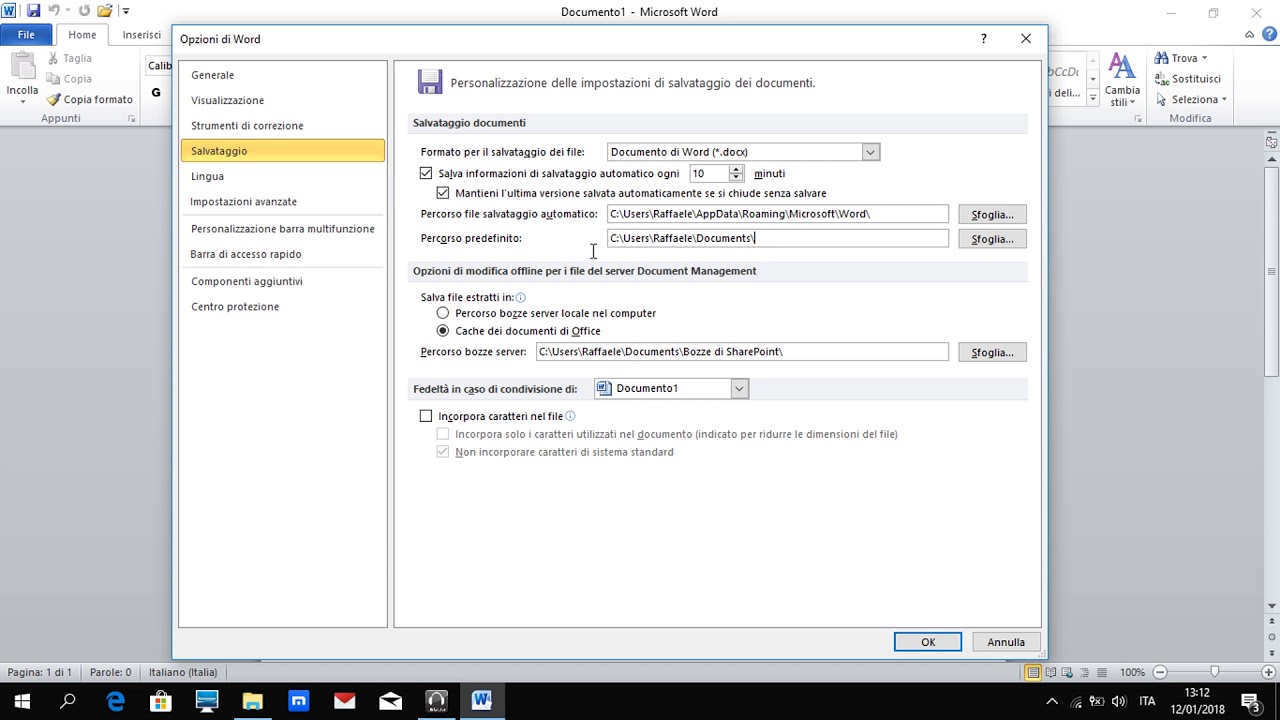Select the Salvataggio category
The image size is (1280, 720).
(x=282, y=151)
